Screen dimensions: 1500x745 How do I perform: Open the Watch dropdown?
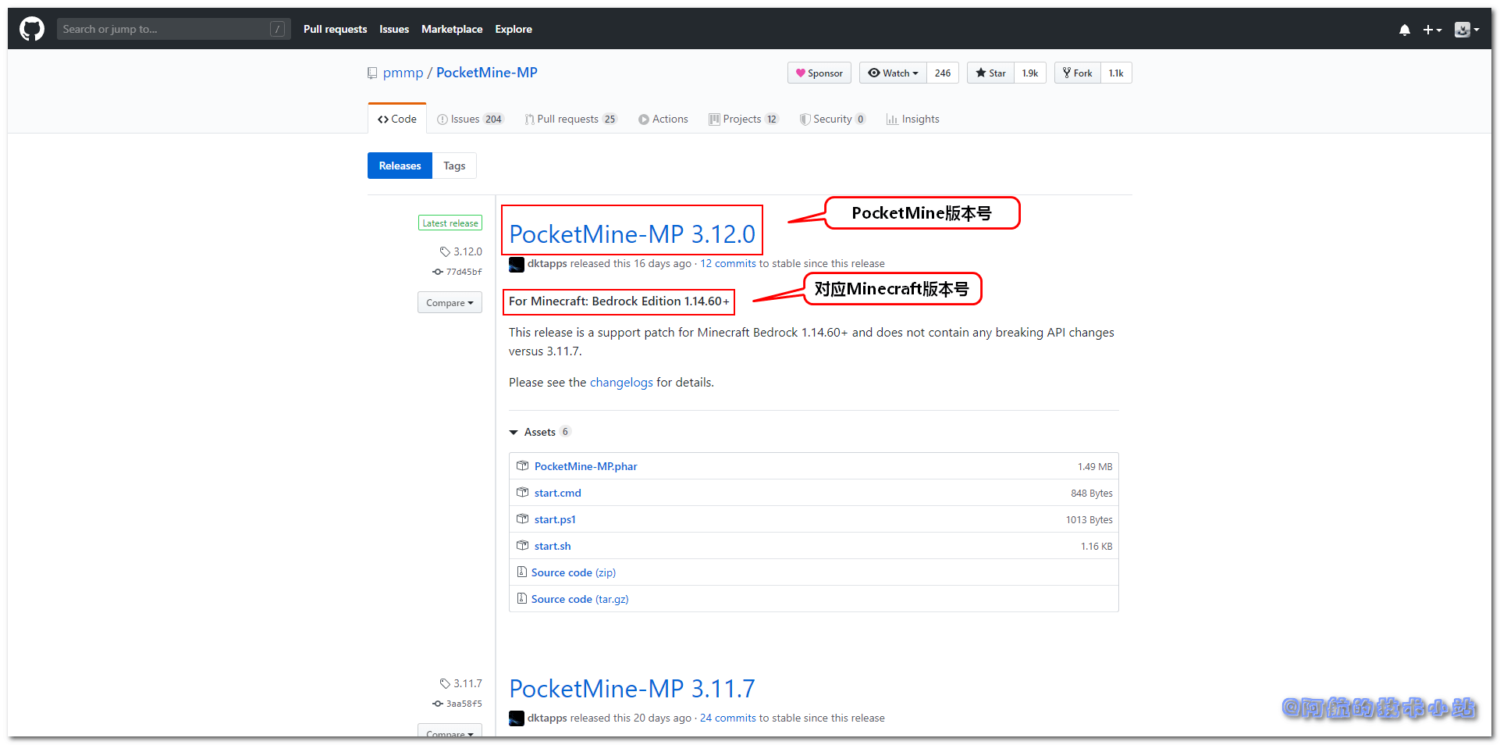[891, 72]
